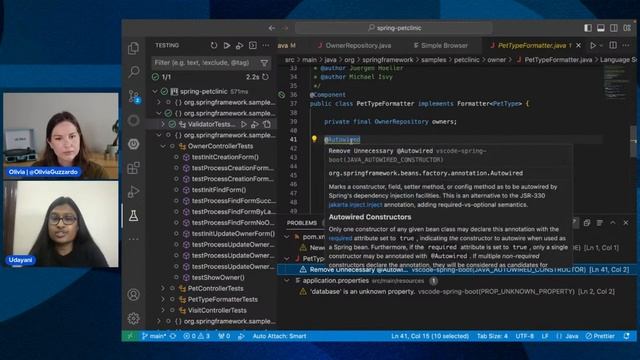This screenshot has height=360, width=640.
Task: Open the notifications bell in status bar
Action: pos(627,336)
